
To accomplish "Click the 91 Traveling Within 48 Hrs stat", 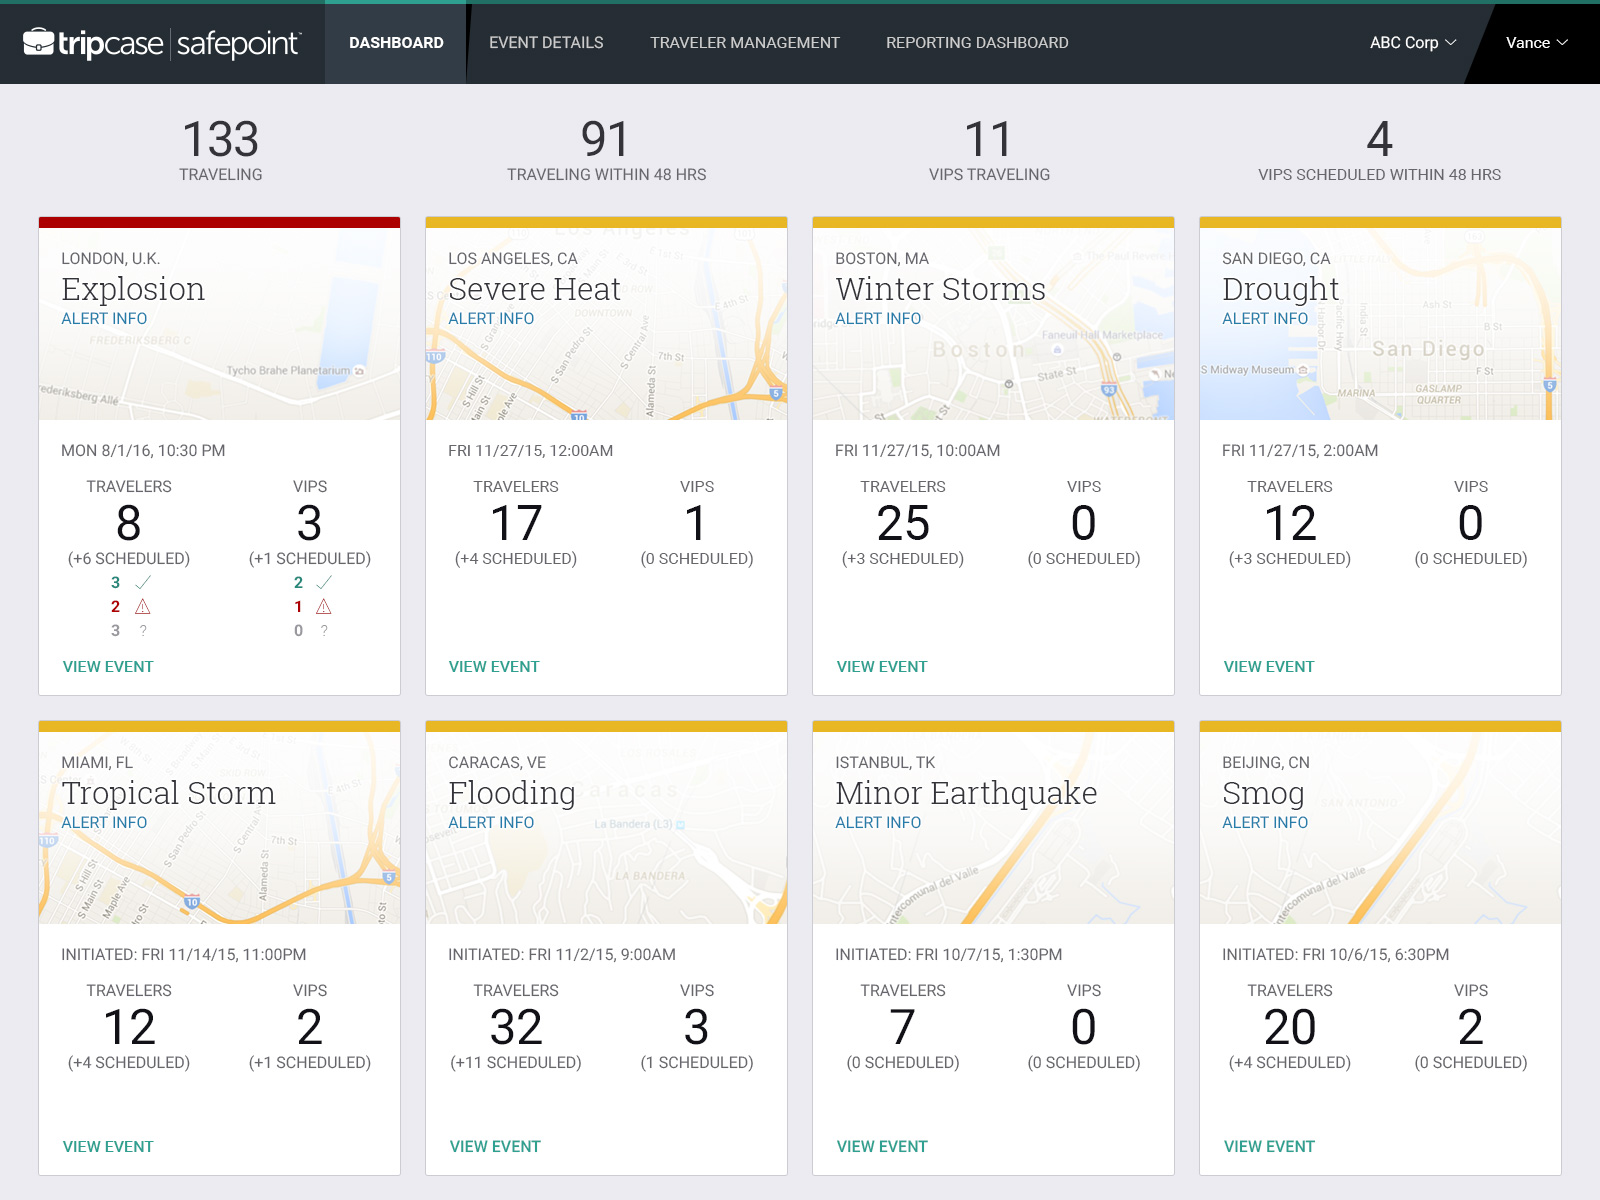I will click(x=606, y=151).
